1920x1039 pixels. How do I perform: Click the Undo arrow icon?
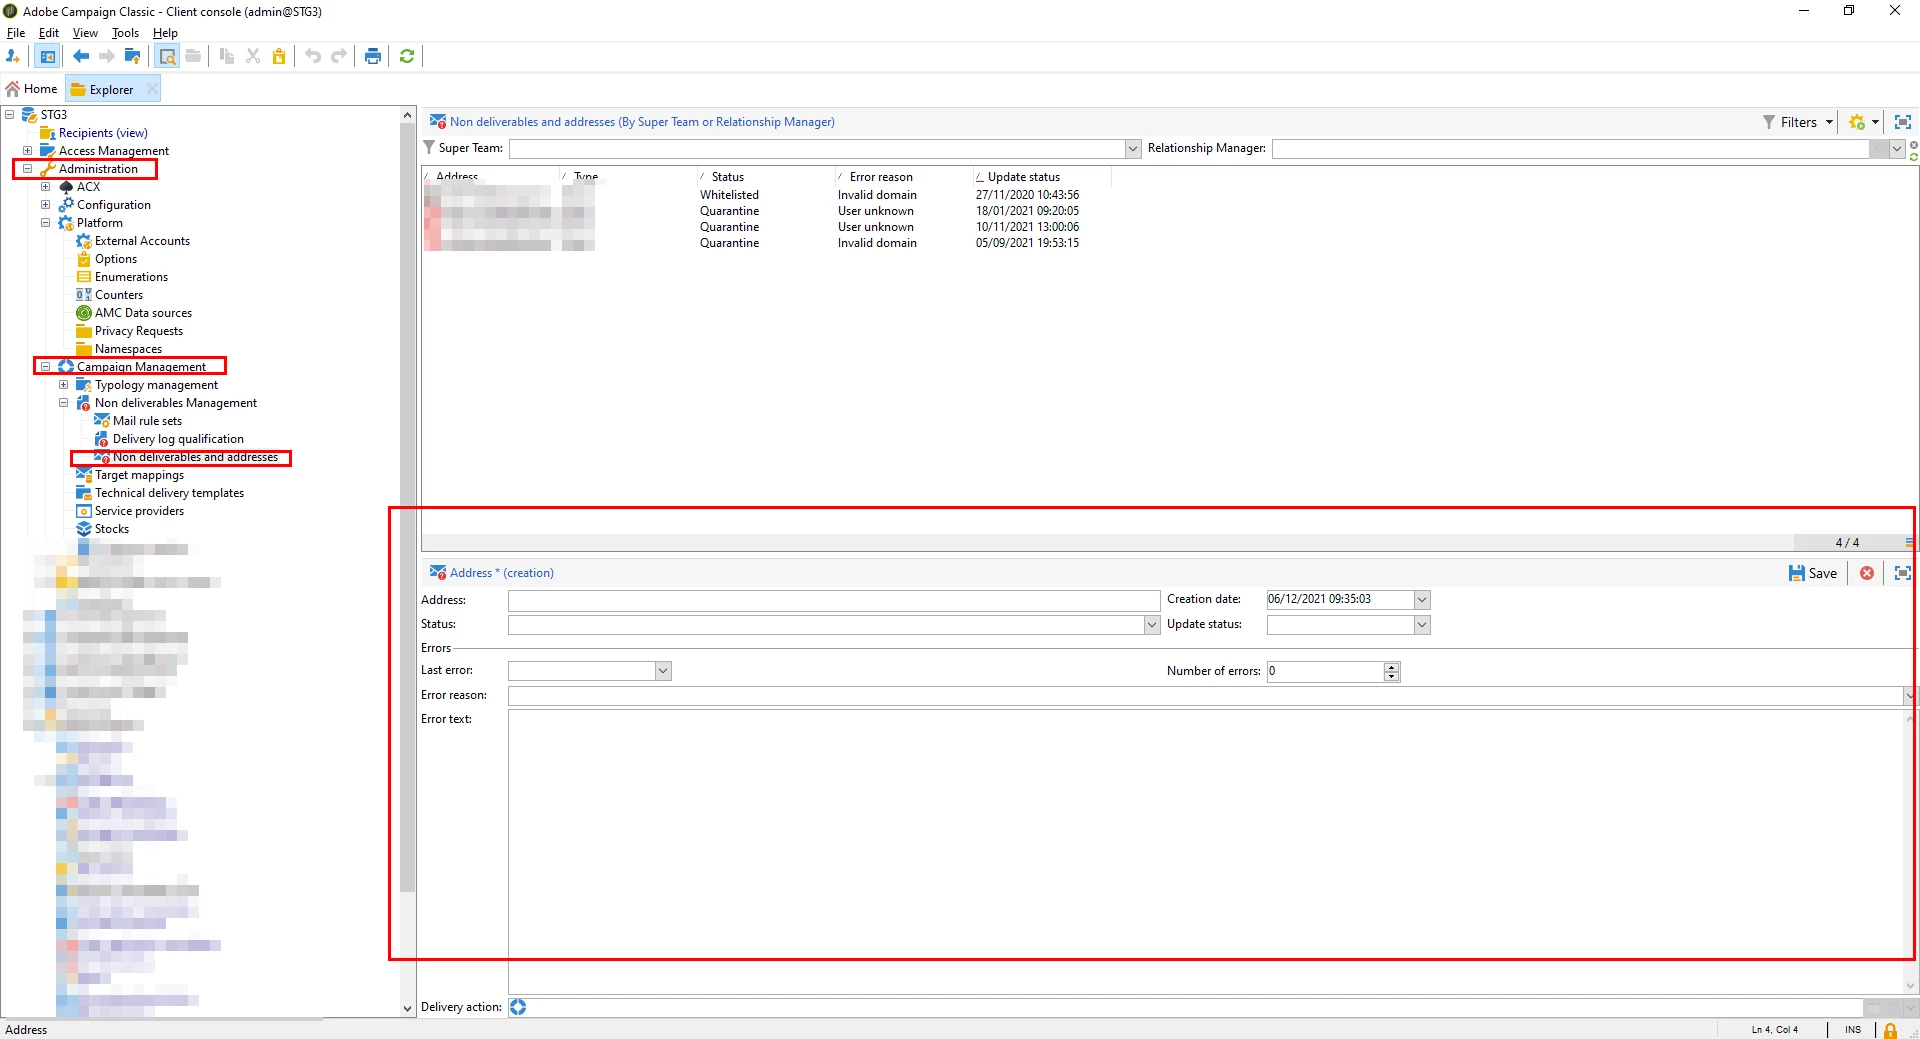click(x=313, y=56)
